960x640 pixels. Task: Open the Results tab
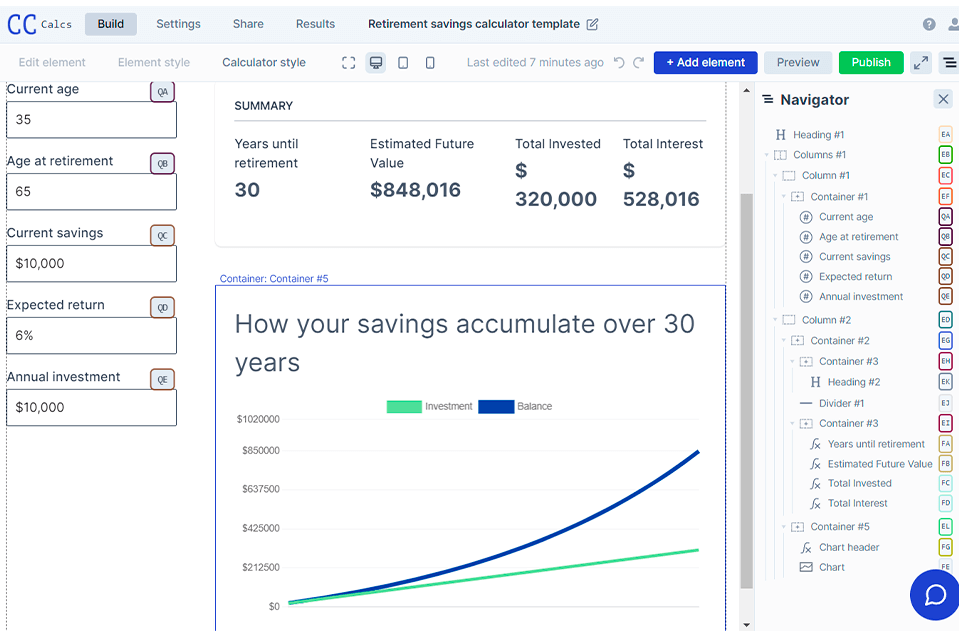tap(315, 24)
